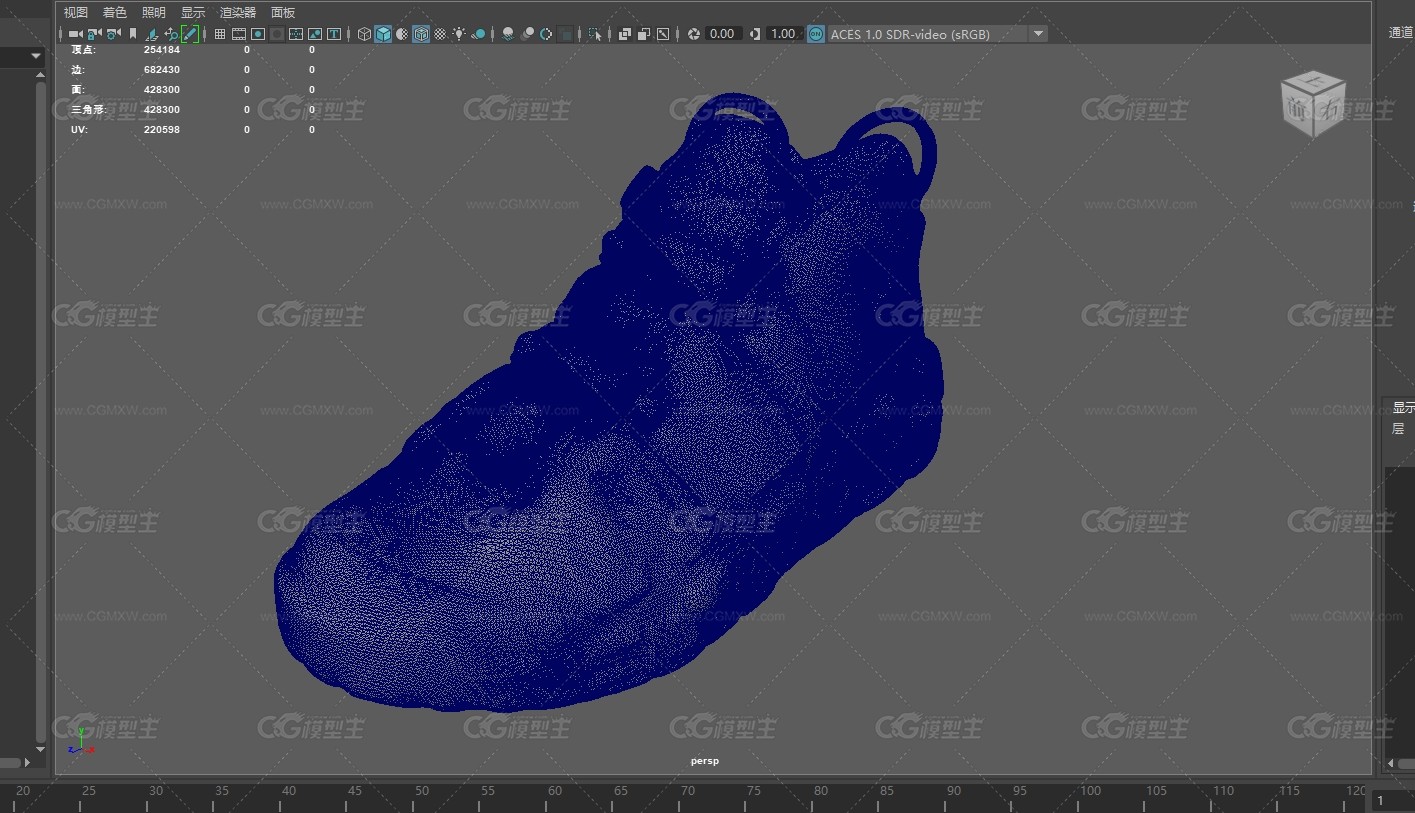This screenshot has width=1415, height=813.
Task: Click the Isolate Select icon
Action: [595, 34]
